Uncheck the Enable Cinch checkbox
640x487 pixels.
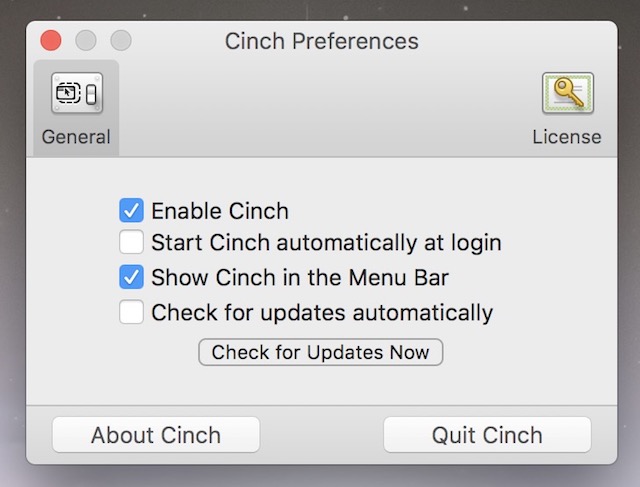(131, 210)
